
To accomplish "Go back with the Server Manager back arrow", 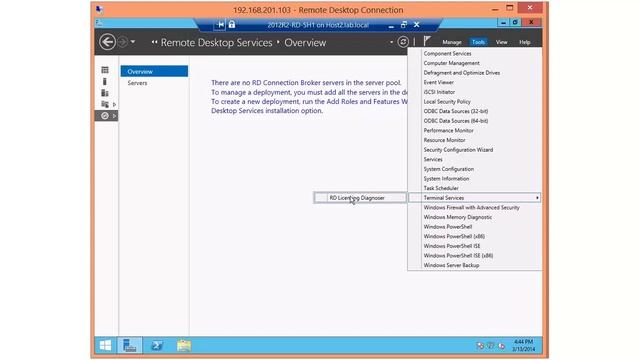I will [107, 42].
